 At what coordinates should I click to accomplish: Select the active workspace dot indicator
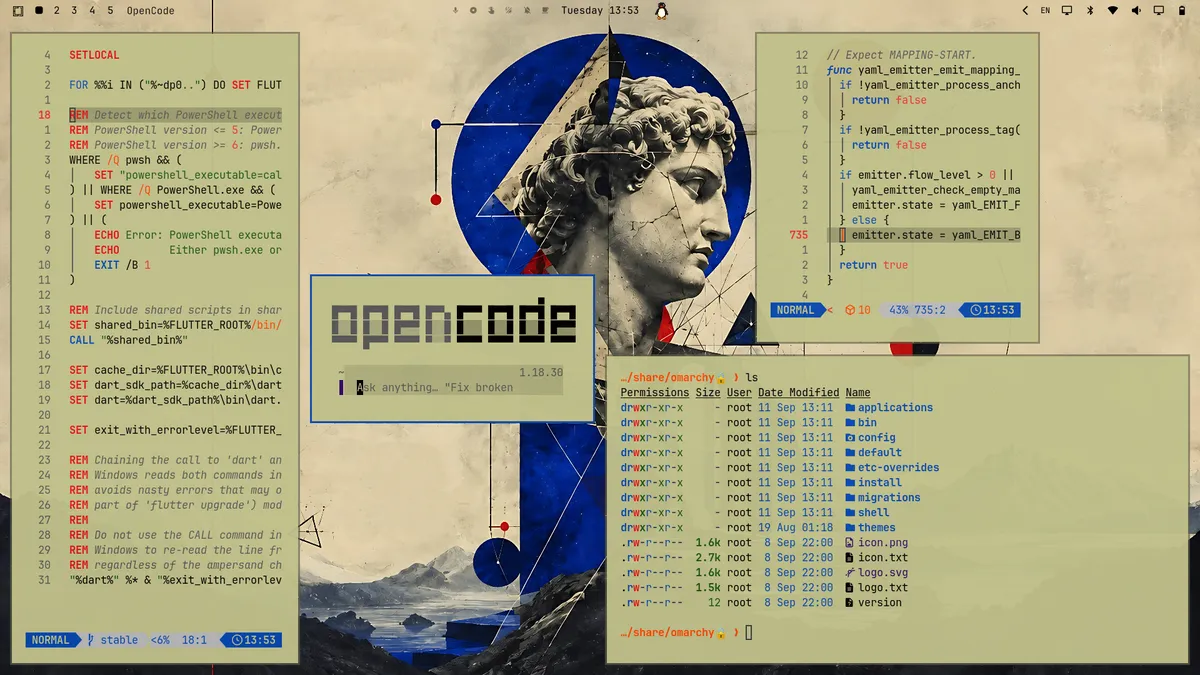(39, 10)
